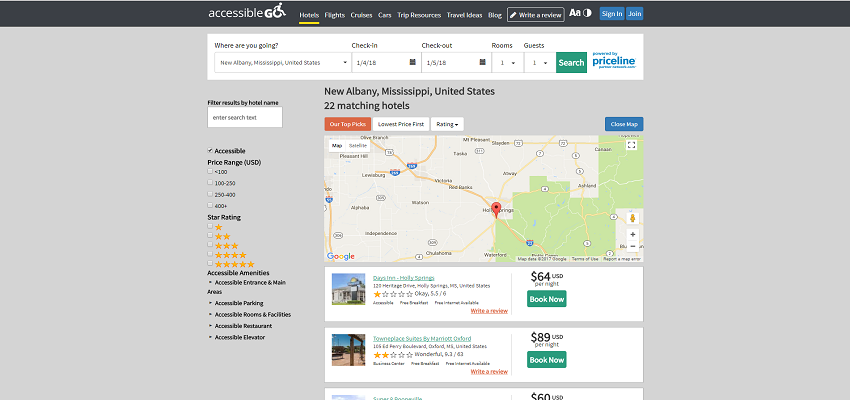Select the five-star rating checkbox
This screenshot has height=400, width=850.
click(x=210, y=263)
